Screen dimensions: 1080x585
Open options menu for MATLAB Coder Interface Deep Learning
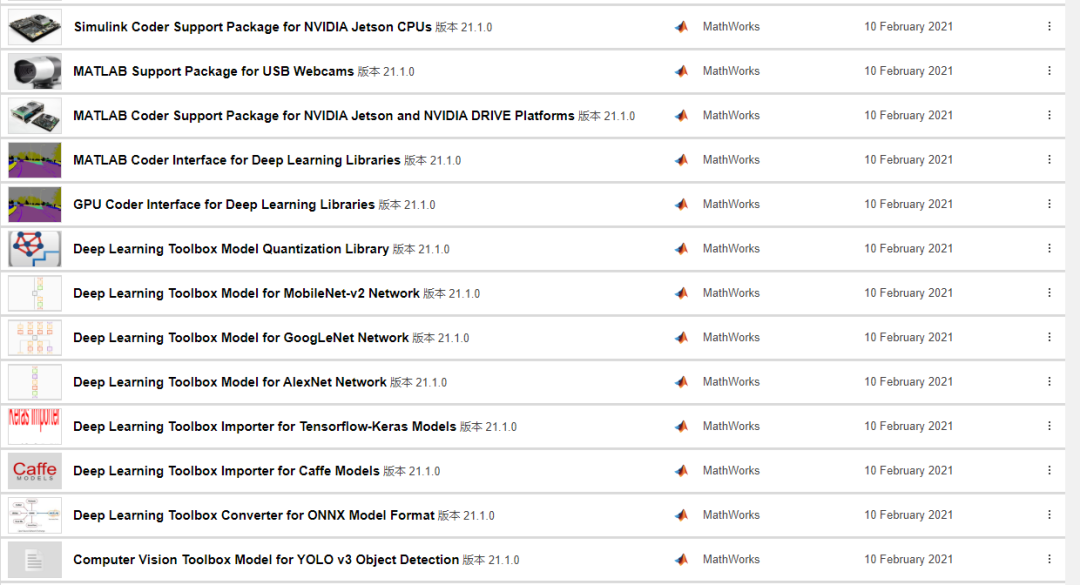[1049, 160]
